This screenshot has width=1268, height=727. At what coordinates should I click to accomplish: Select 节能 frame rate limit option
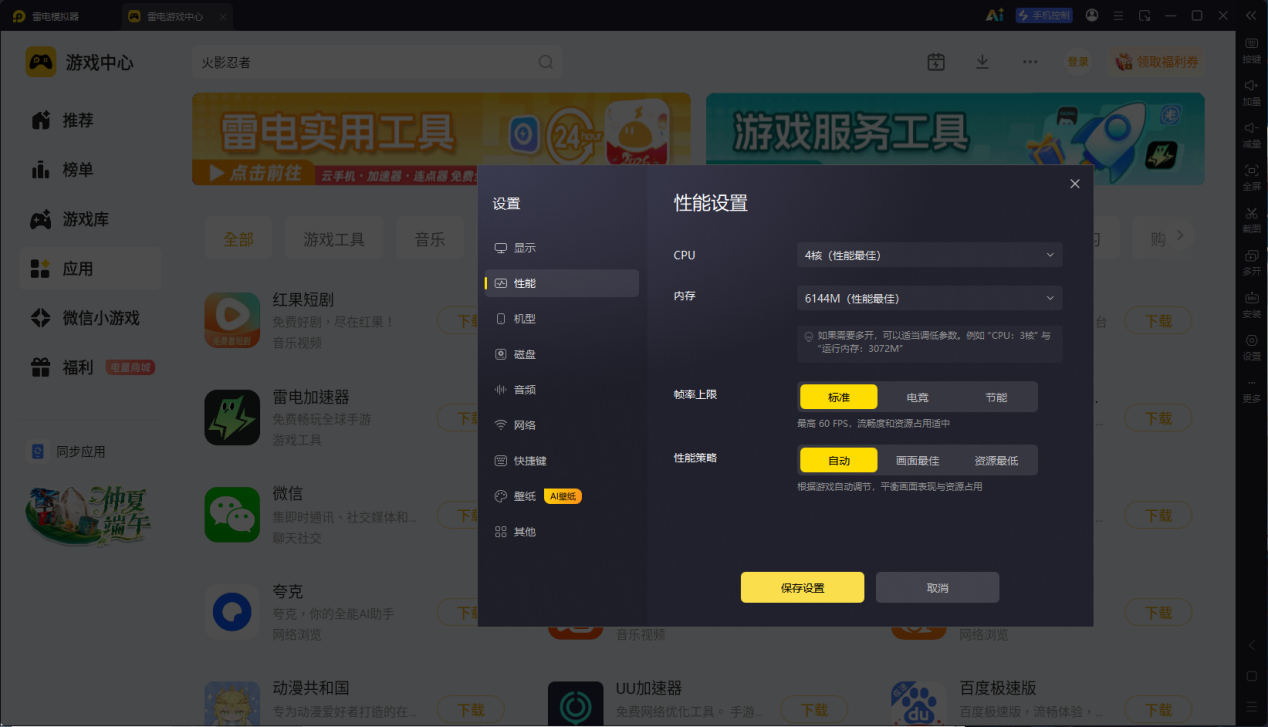click(x=996, y=397)
